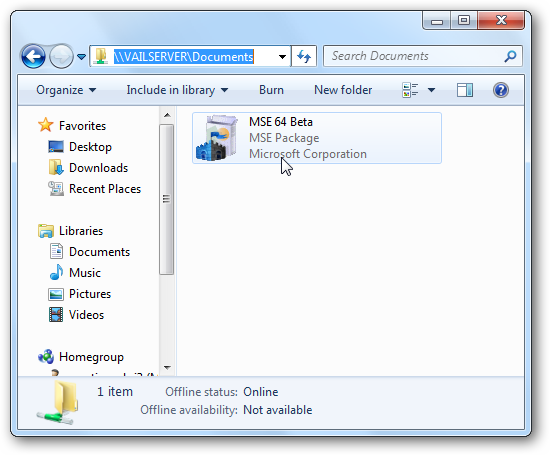Click the Homegroup spheres icon
The width and height of the screenshot is (550, 455).
click(46, 357)
